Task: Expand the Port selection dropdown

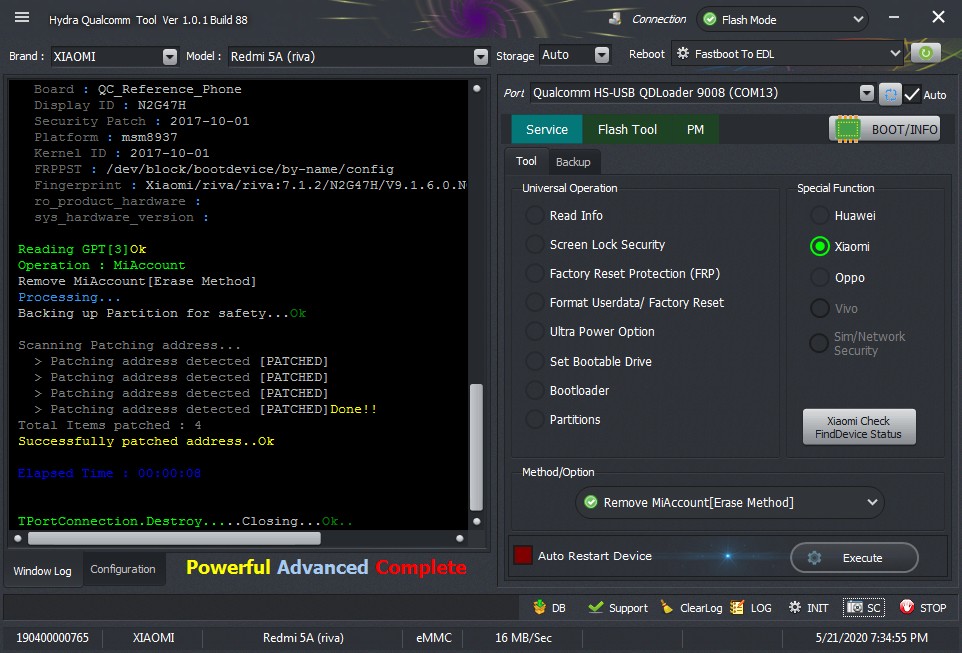Action: [866, 93]
